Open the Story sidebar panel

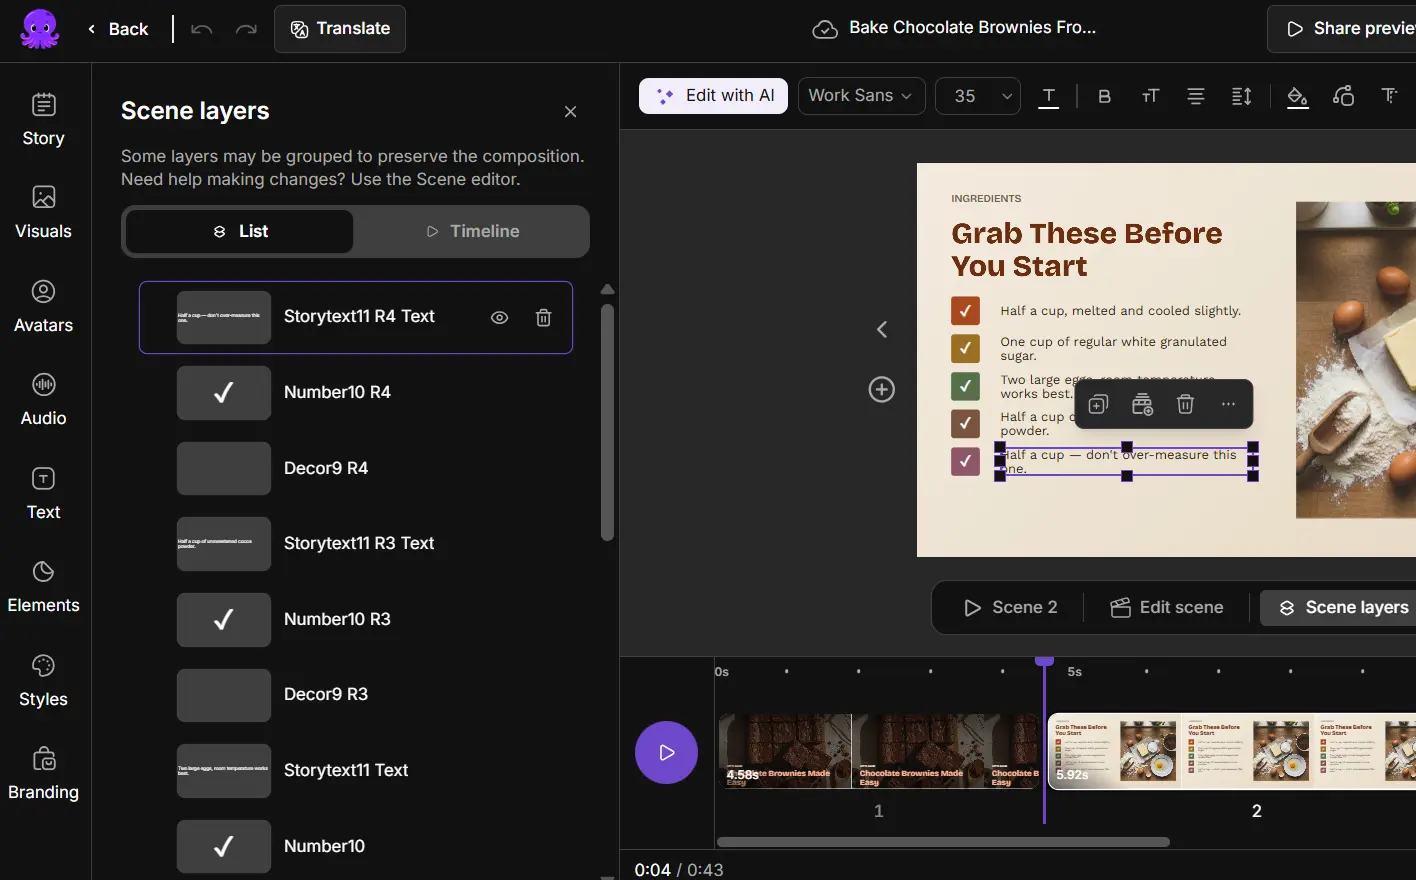coord(43,120)
